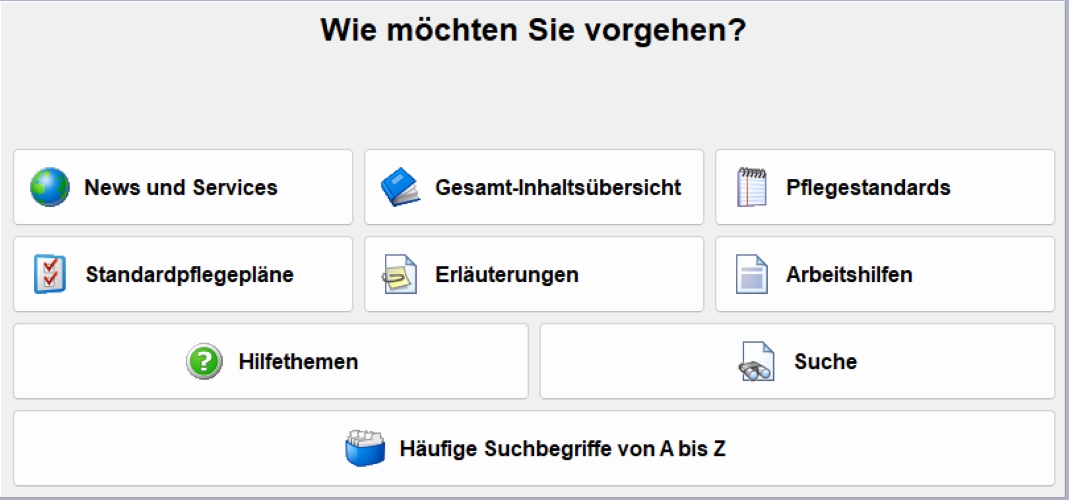The width and height of the screenshot is (1069, 500).
Task: Browse Häufige Suchbegriffe von A bis Z
Action: pyautogui.click(x=562, y=449)
